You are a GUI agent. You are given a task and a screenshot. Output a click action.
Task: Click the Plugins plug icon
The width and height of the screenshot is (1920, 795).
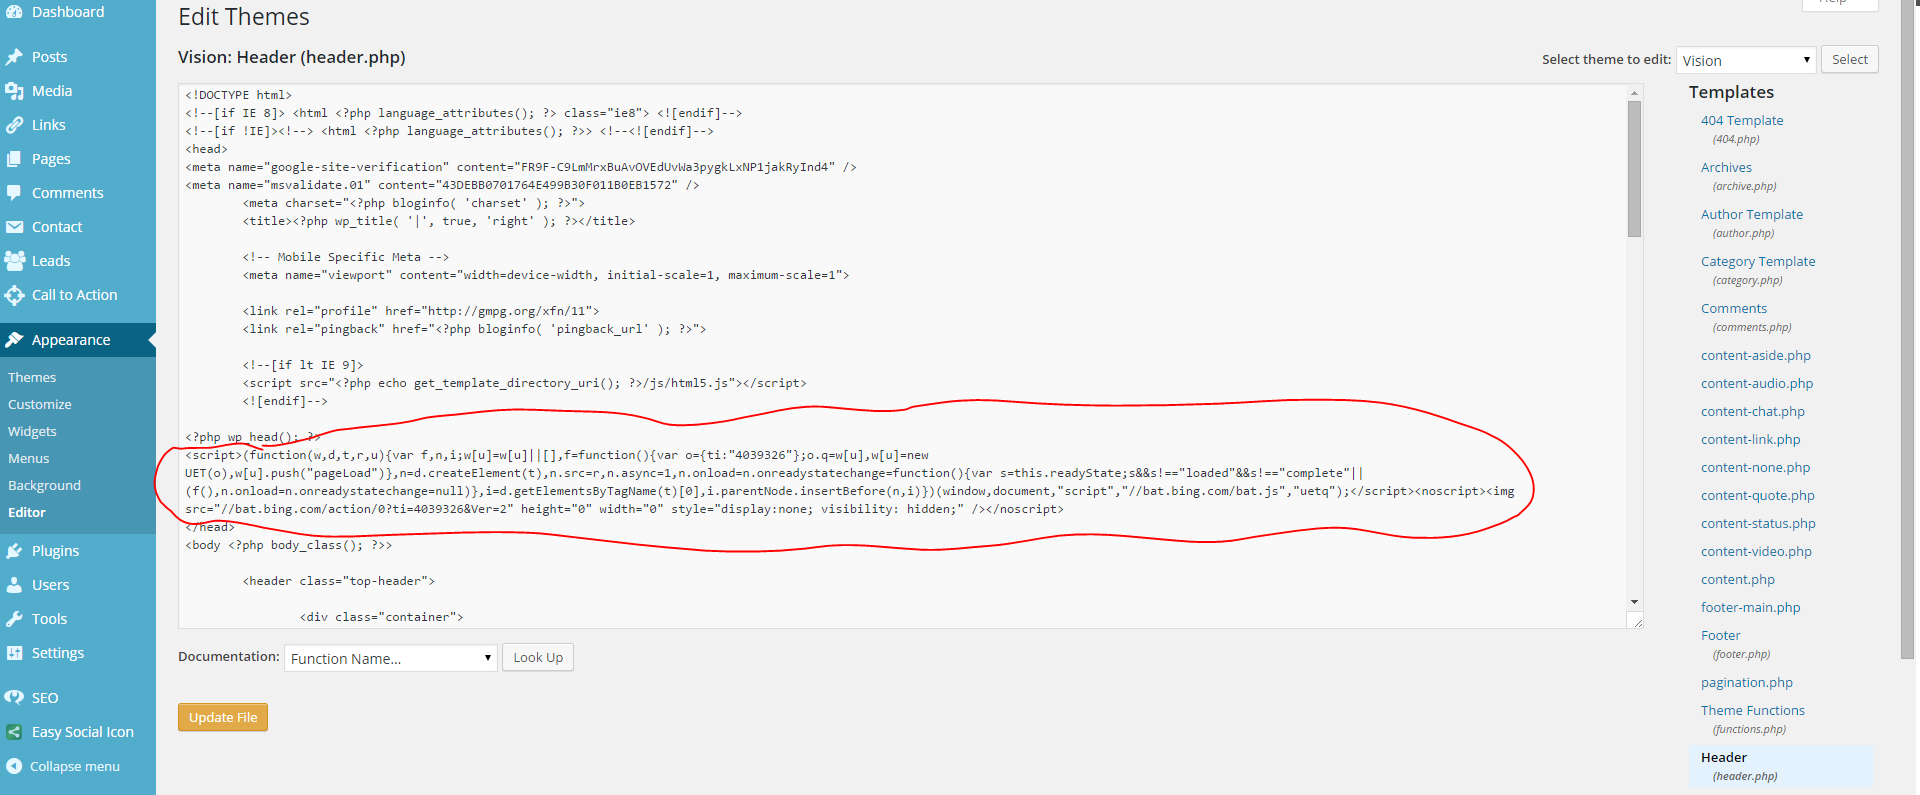(x=14, y=551)
